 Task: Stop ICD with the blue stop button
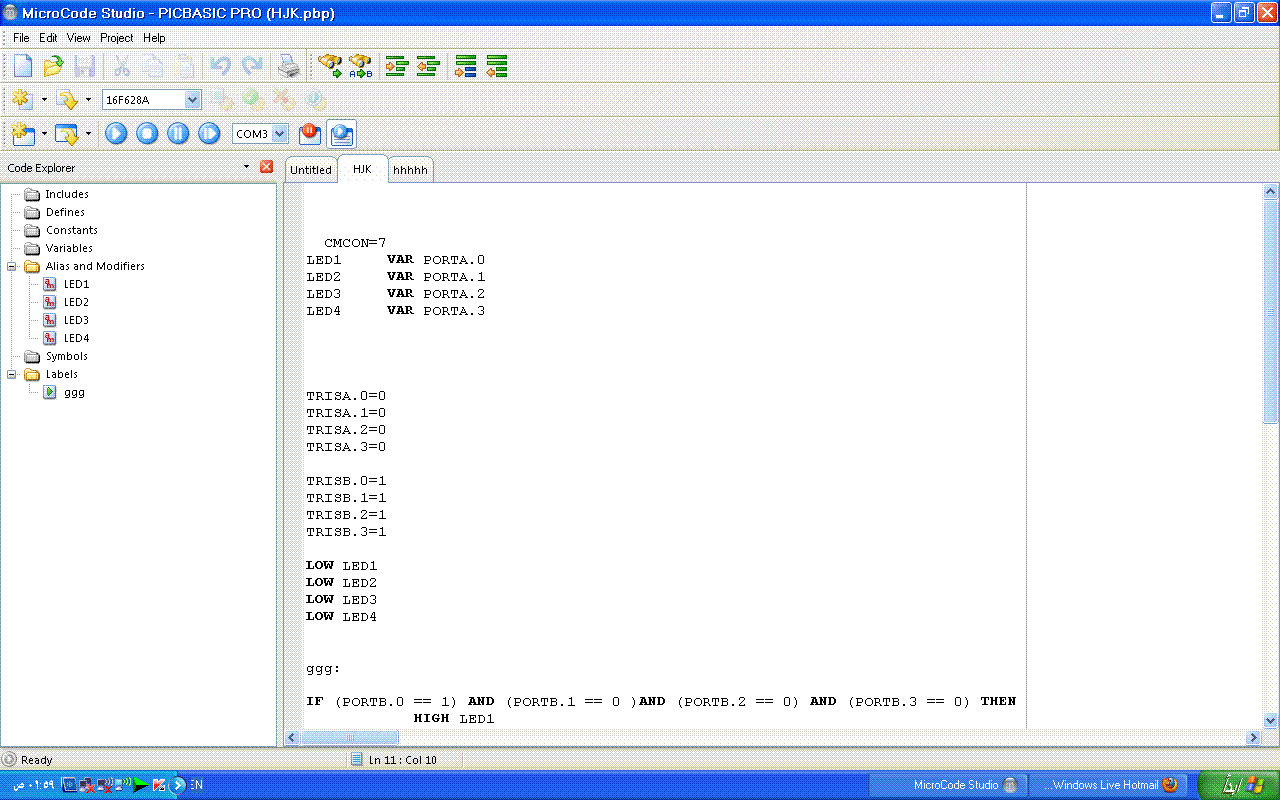coord(147,133)
